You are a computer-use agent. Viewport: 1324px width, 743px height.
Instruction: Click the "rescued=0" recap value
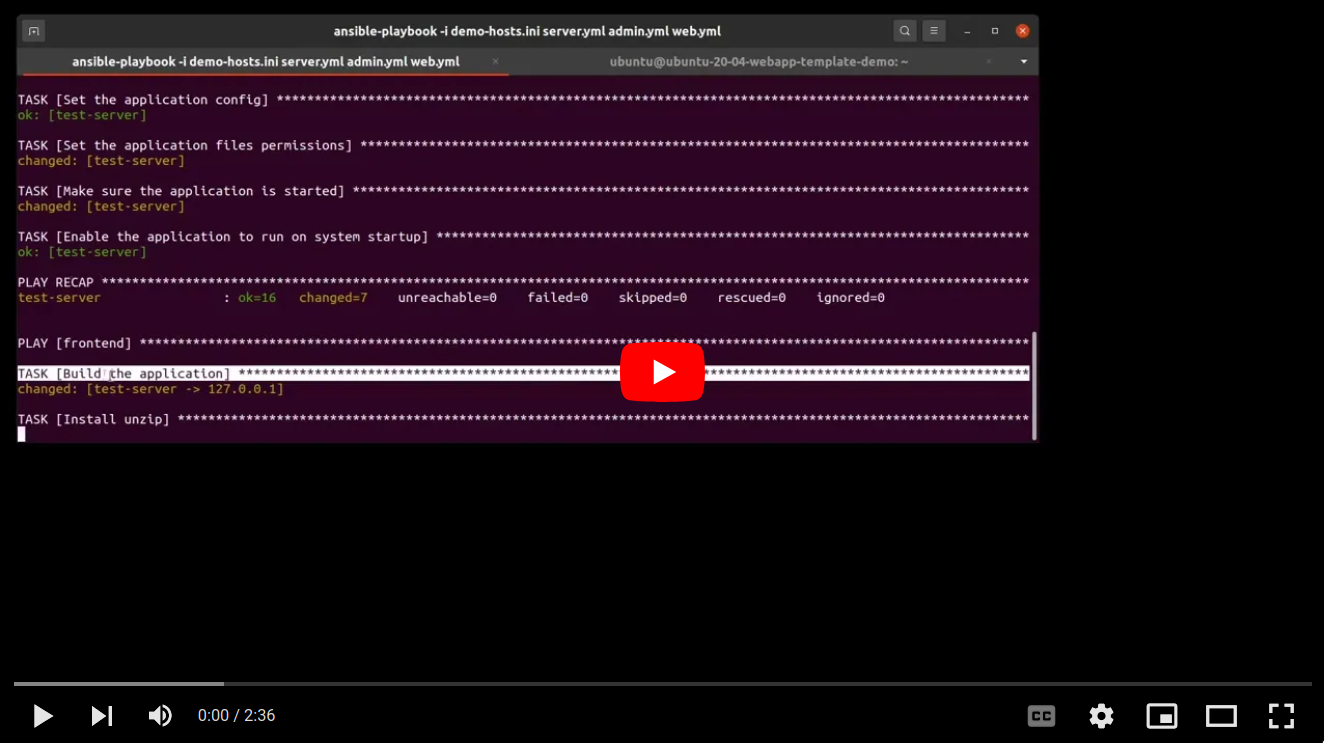point(752,298)
